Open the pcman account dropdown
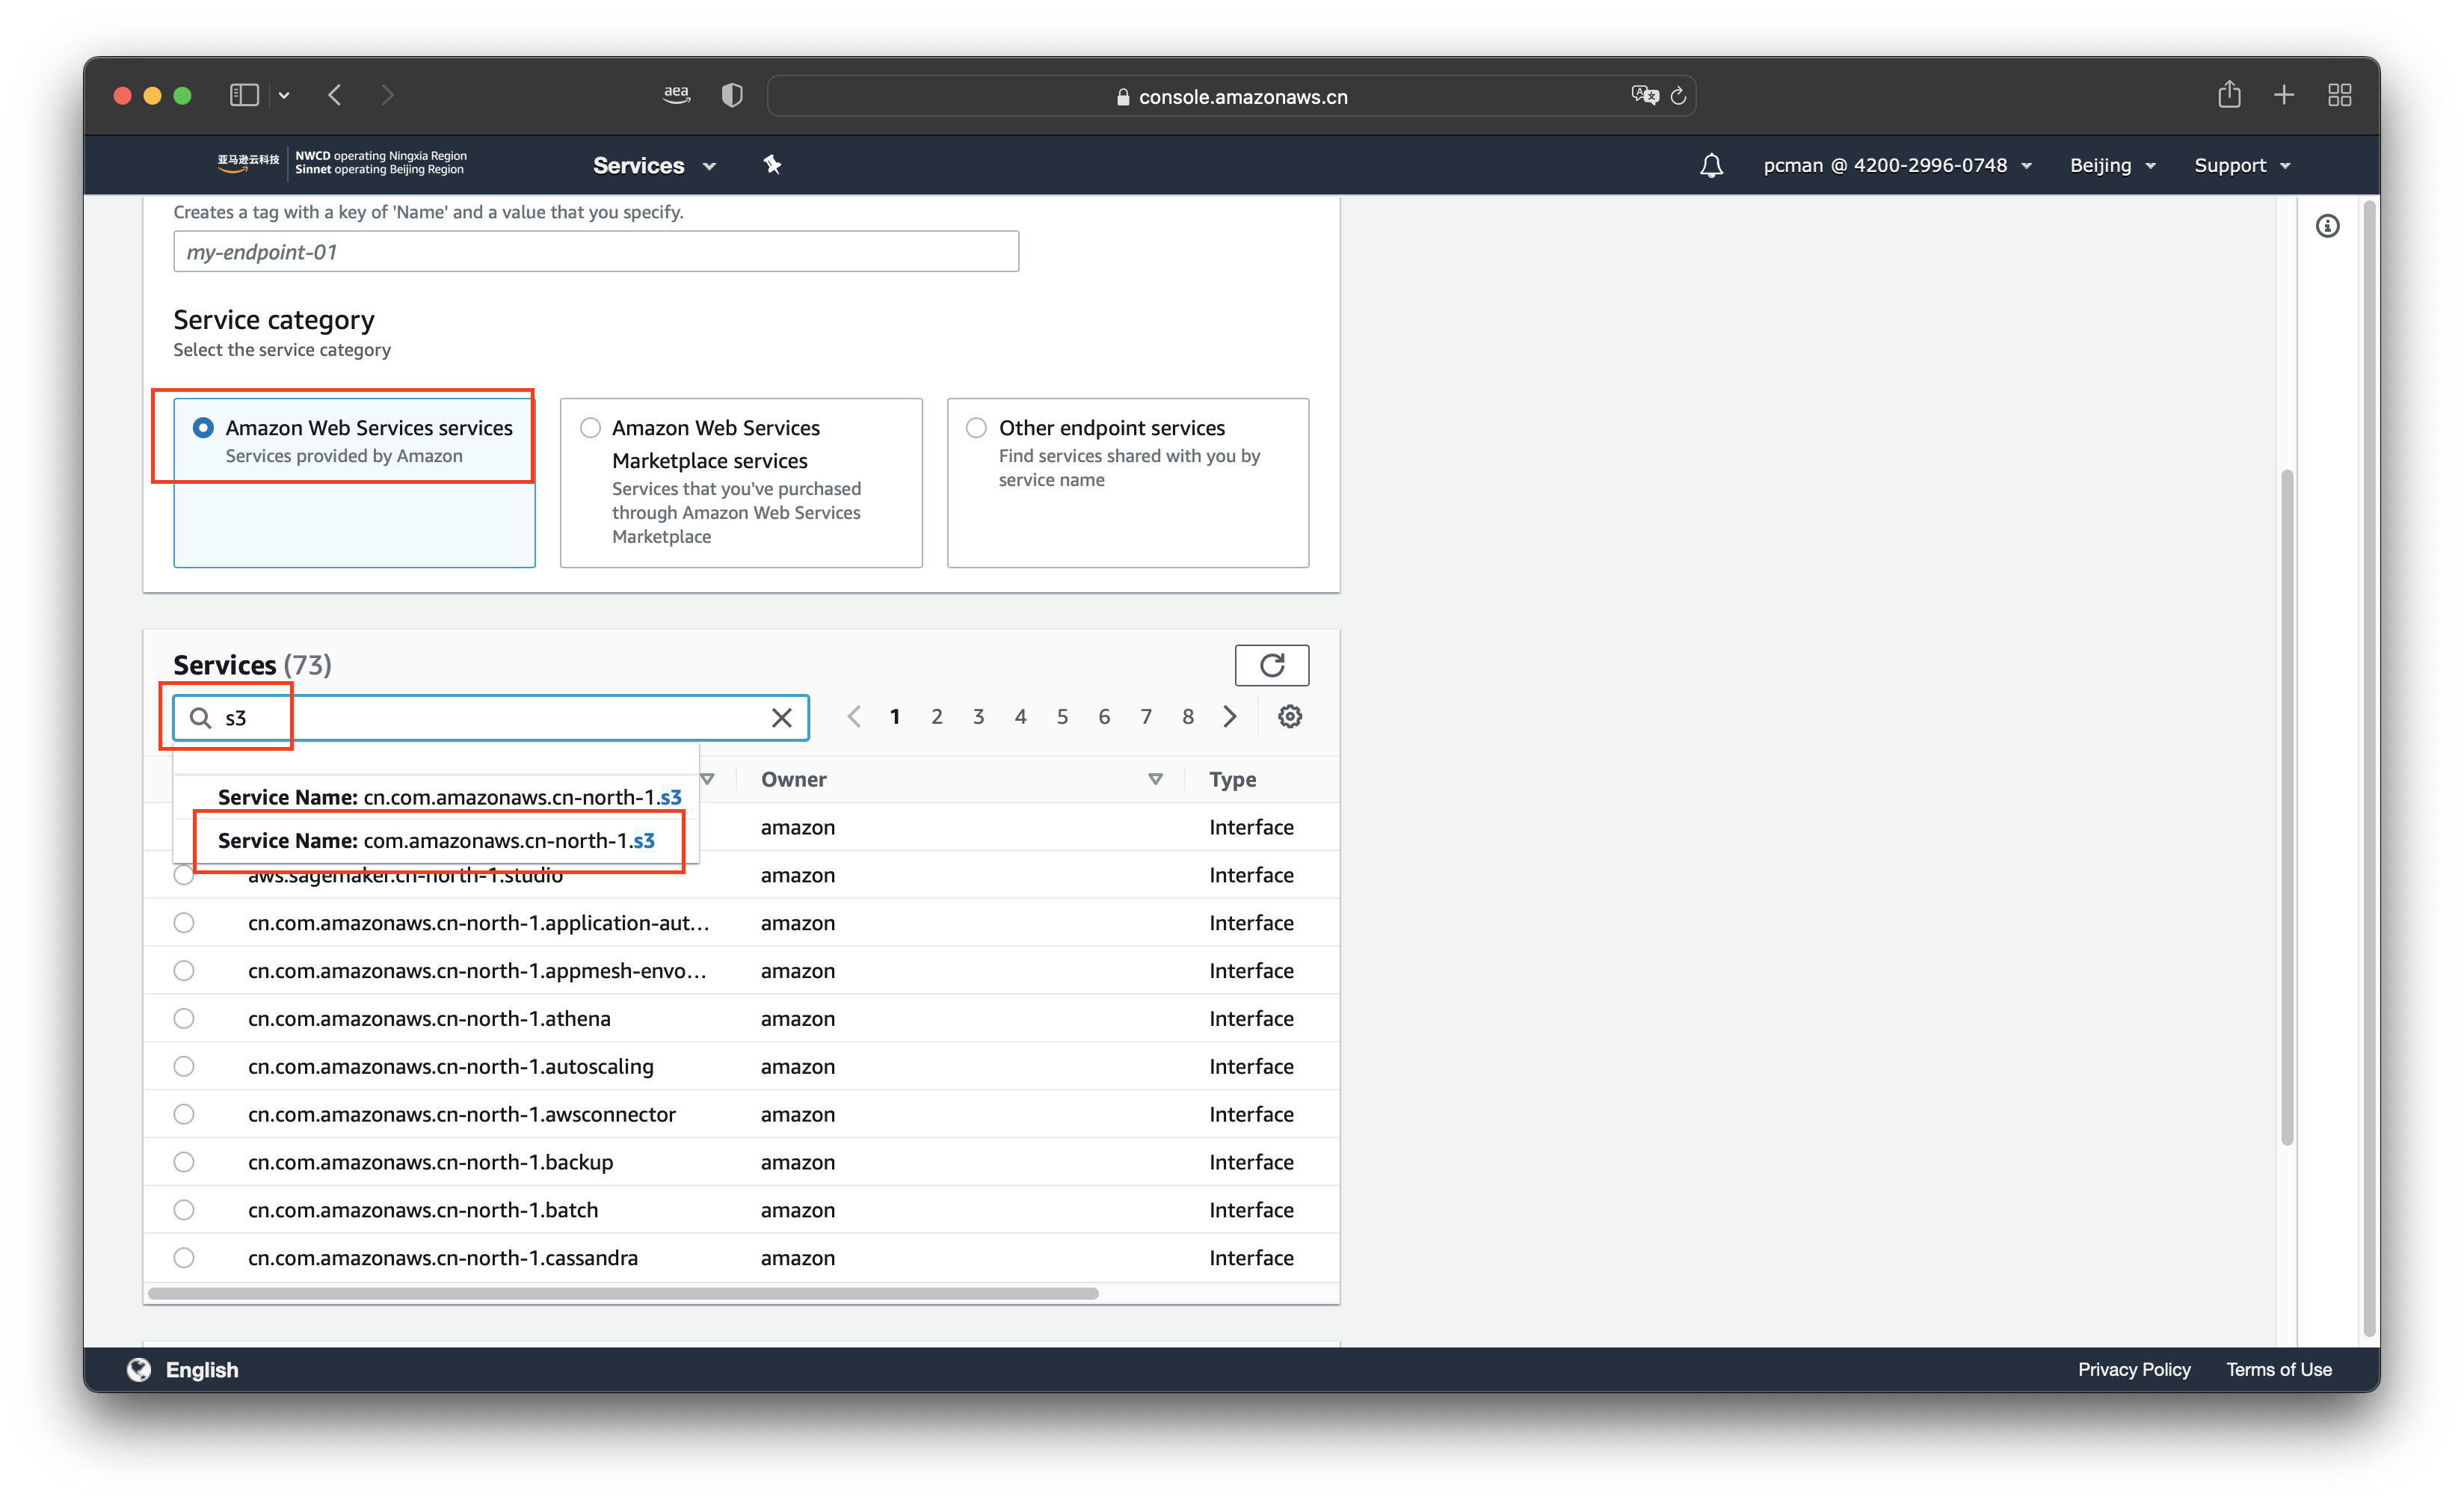 [x=1897, y=165]
